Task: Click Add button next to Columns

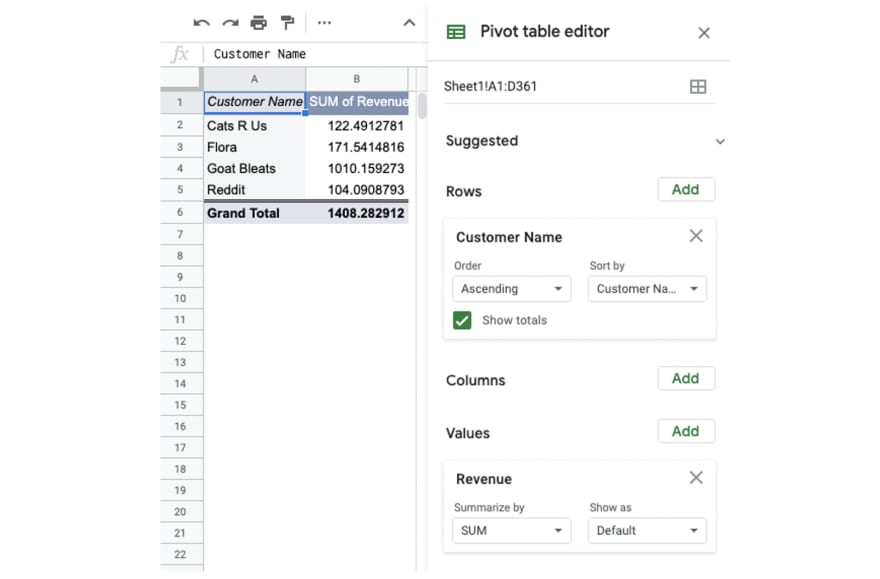Action: pos(686,379)
